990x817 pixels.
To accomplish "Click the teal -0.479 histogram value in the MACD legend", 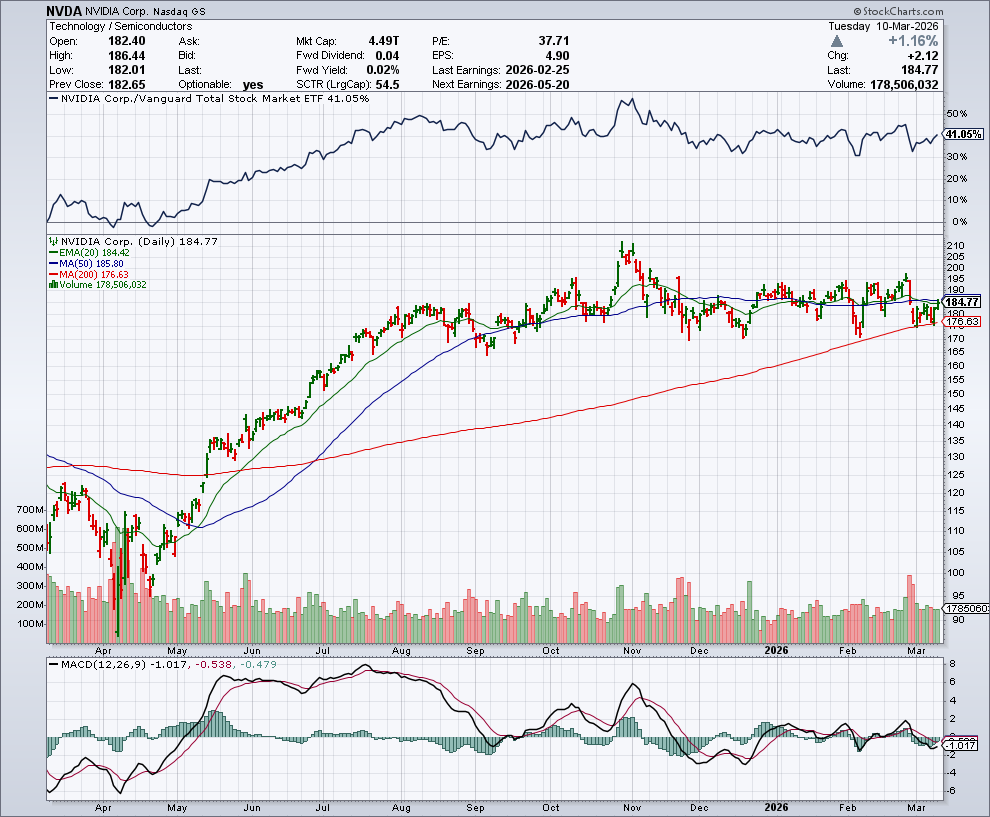I will (x=258, y=664).
